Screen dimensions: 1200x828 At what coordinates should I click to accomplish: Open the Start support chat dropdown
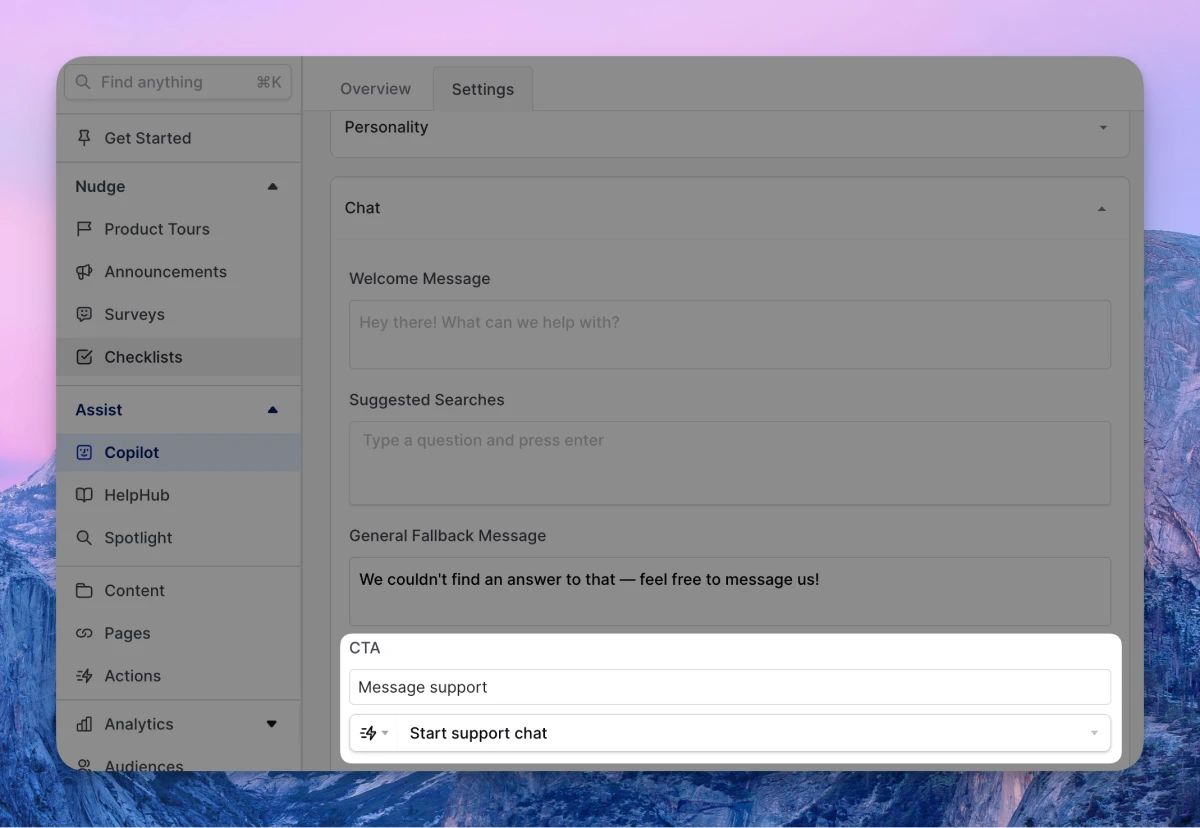(752, 733)
